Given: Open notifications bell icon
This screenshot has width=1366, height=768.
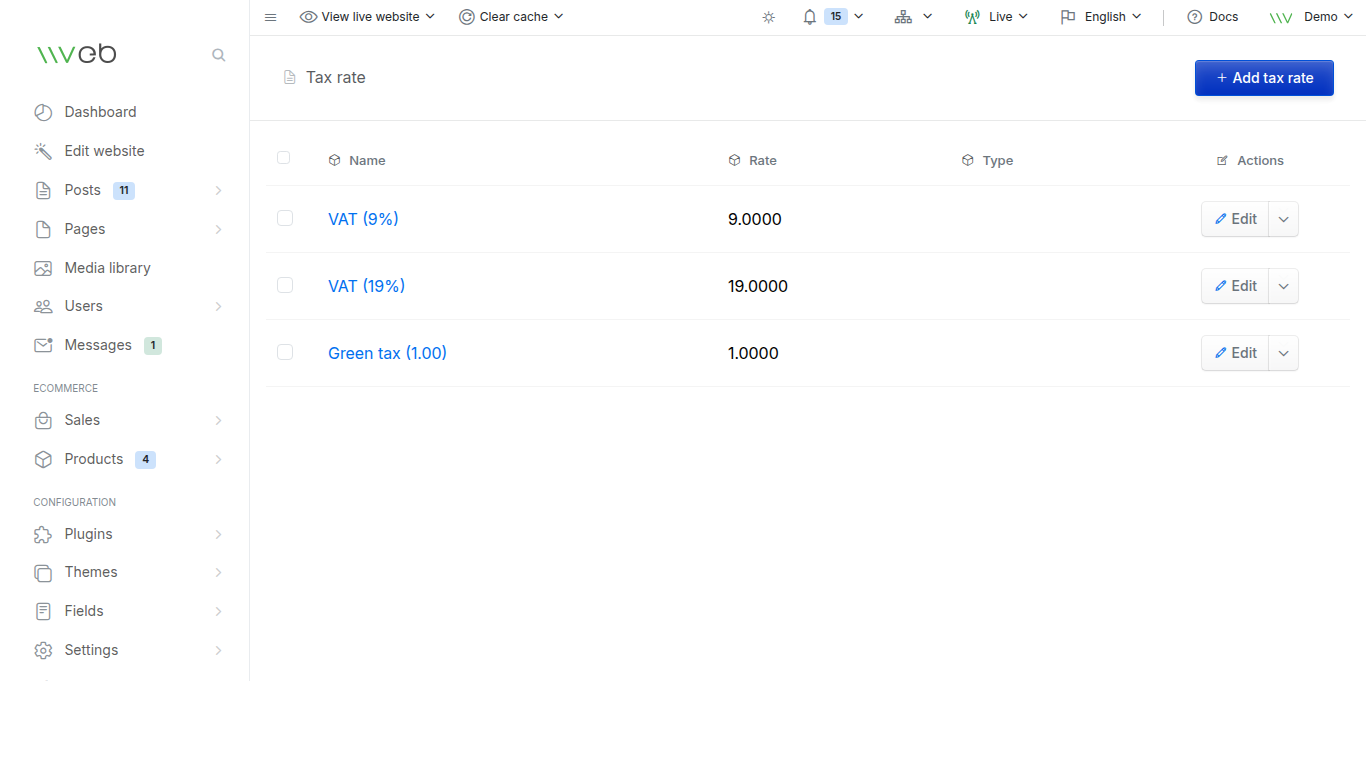Looking at the screenshot, I should tap(810, 17).
